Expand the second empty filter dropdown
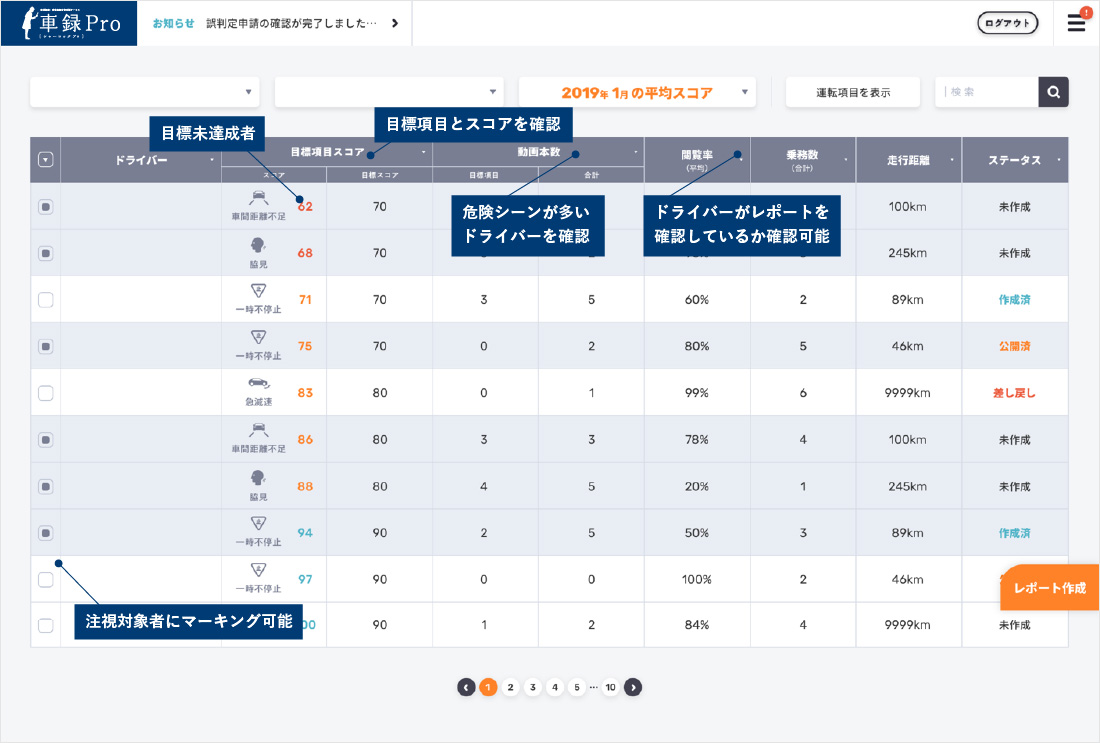The height and width of the screenshot is (743, 1100). (x=388, y=92)
